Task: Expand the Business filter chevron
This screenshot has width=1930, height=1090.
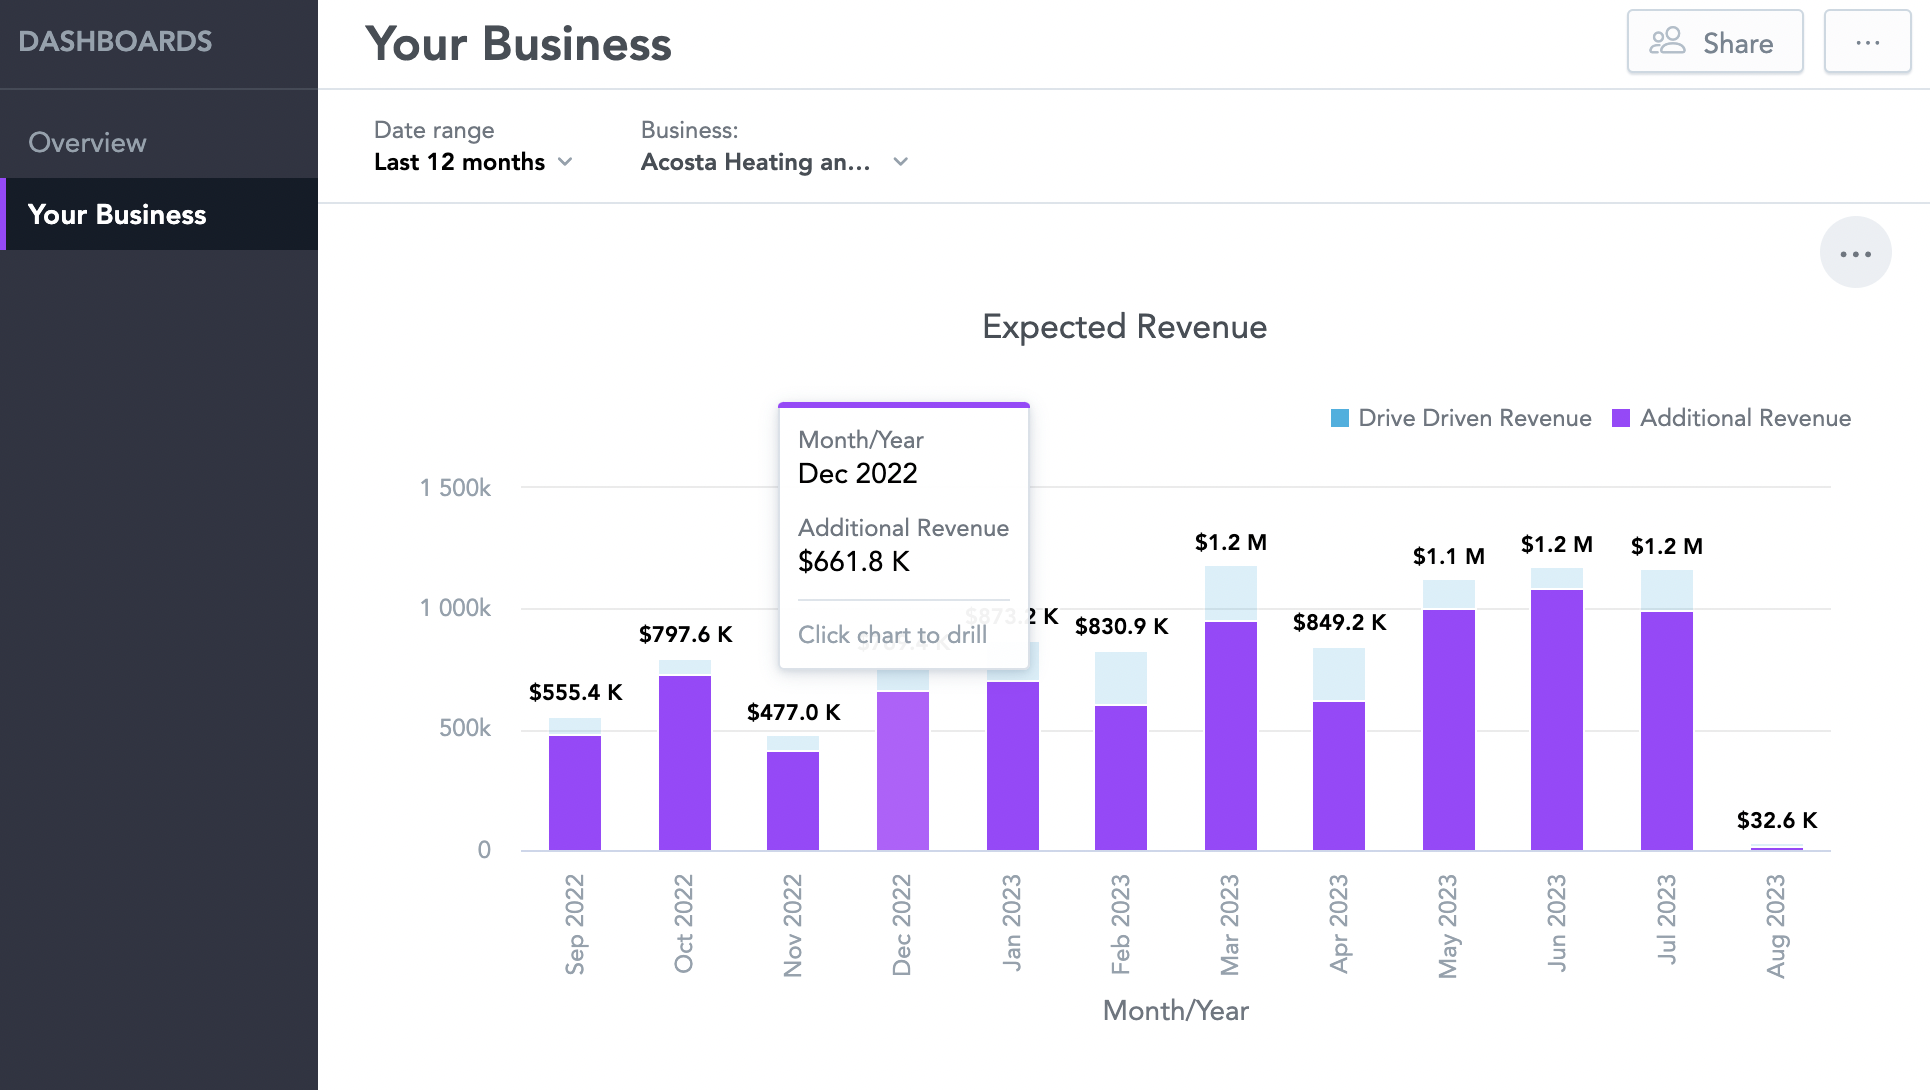Action: [901, 162]
